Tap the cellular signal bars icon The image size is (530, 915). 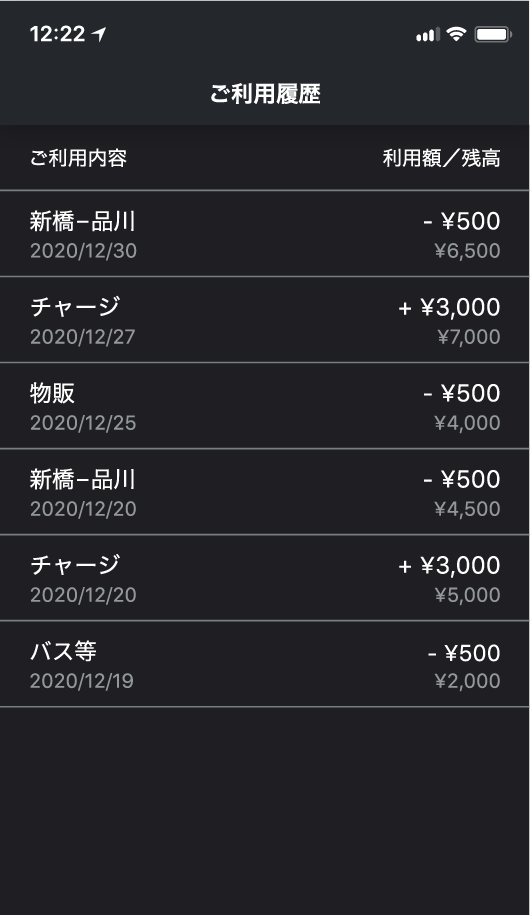point(427,35)
